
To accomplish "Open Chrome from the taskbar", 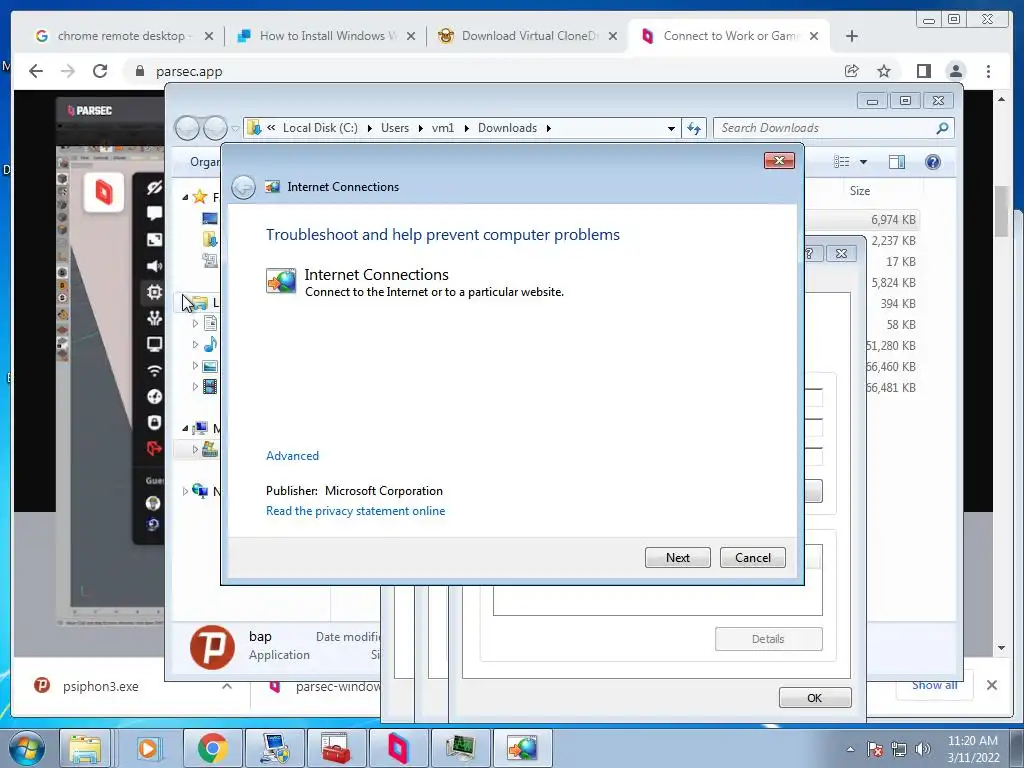I will point(212,748).
